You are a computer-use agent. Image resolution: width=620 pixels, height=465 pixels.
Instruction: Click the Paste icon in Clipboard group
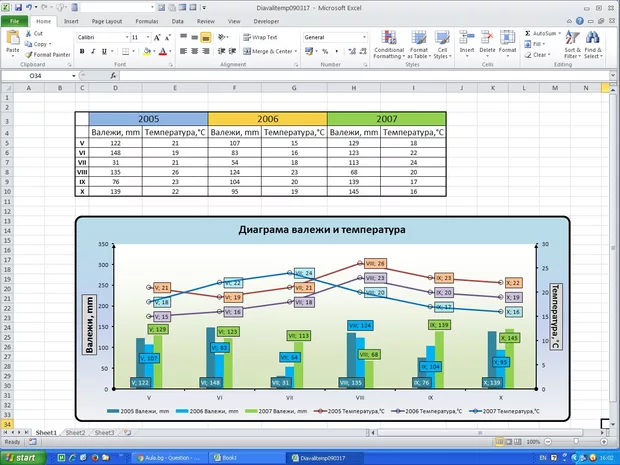pos(12,38)
